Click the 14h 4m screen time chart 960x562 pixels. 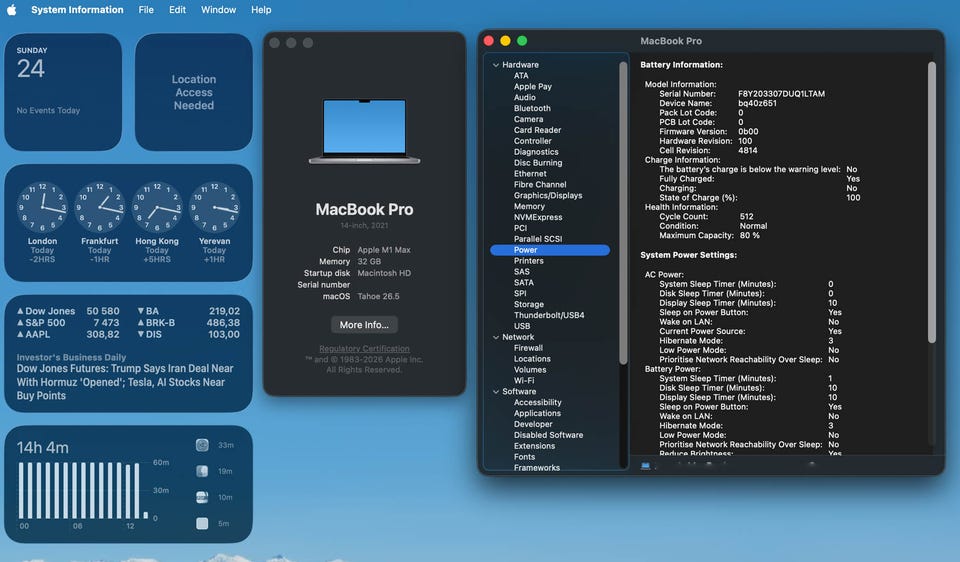click(84, 491)
